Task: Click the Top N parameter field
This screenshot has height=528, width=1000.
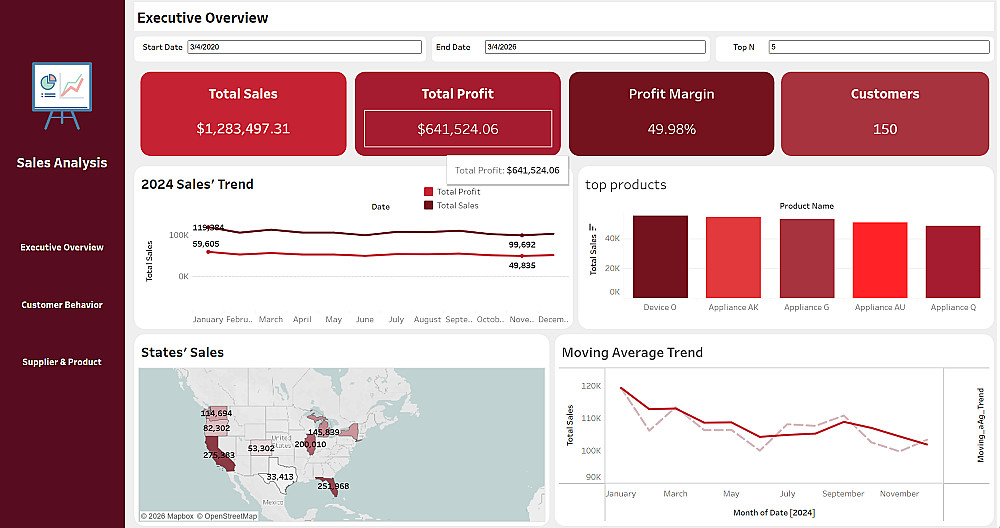Action: click(878, 47)
